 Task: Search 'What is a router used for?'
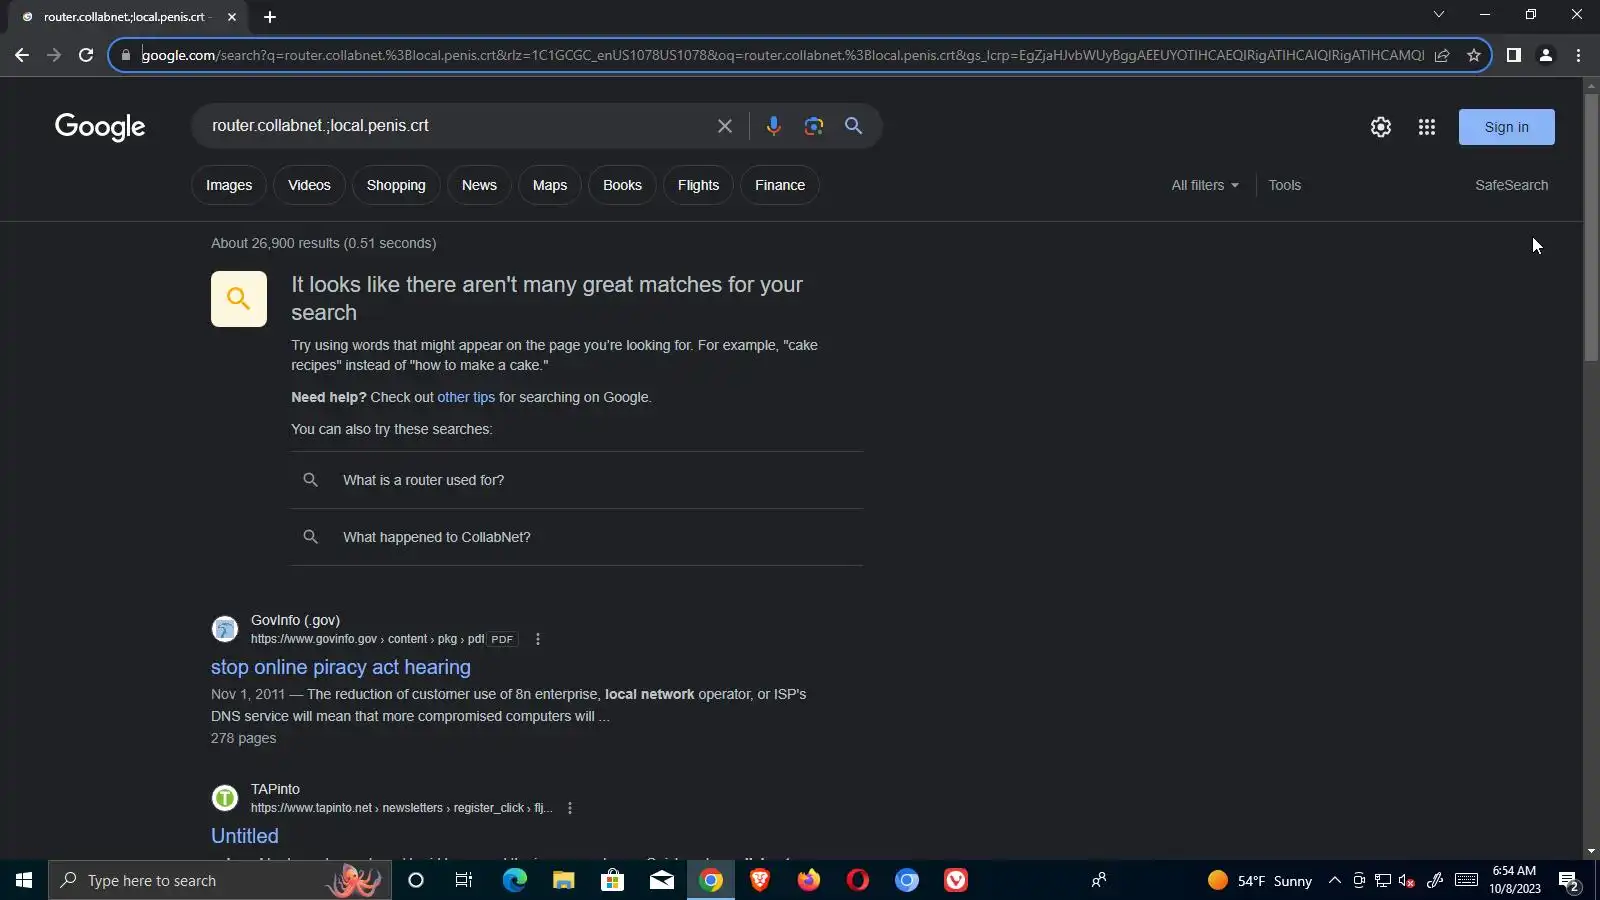click(577, 480)
